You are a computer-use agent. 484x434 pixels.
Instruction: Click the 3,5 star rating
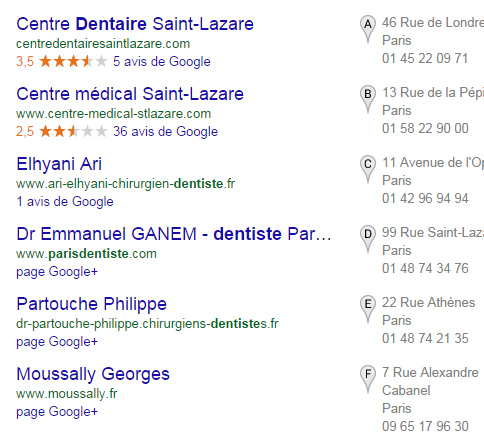pyautogui.click(x=62, y=61)
